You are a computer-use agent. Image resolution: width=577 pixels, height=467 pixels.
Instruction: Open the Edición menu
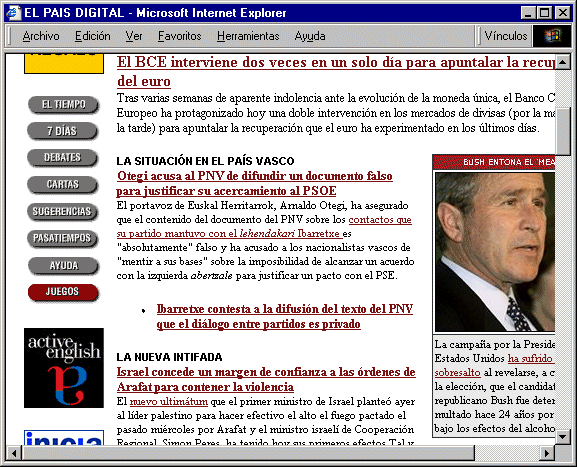click(x=93, y=36)
